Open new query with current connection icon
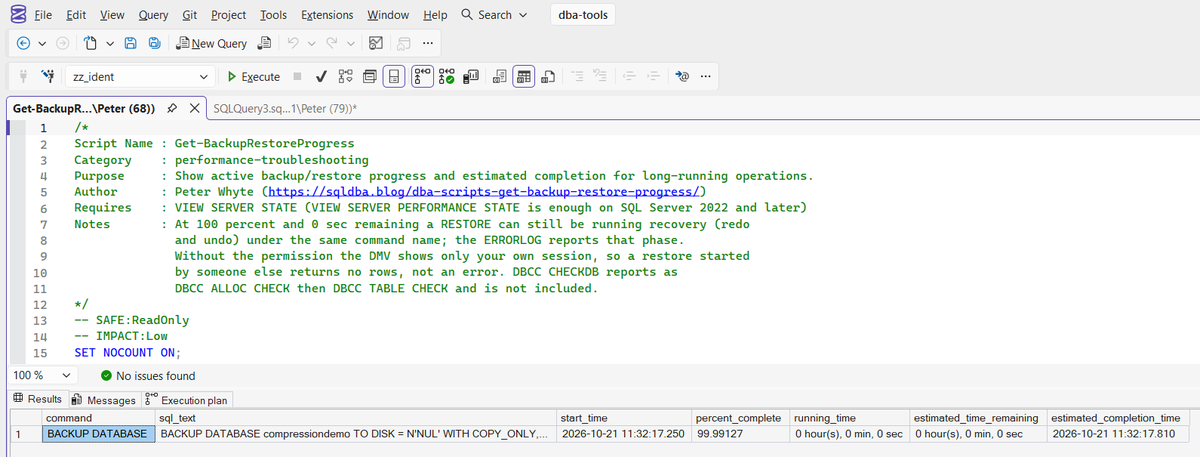 click(265, 43)
